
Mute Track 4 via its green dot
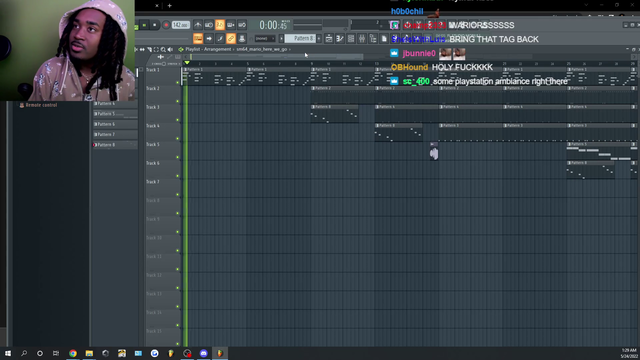(178, 139)
